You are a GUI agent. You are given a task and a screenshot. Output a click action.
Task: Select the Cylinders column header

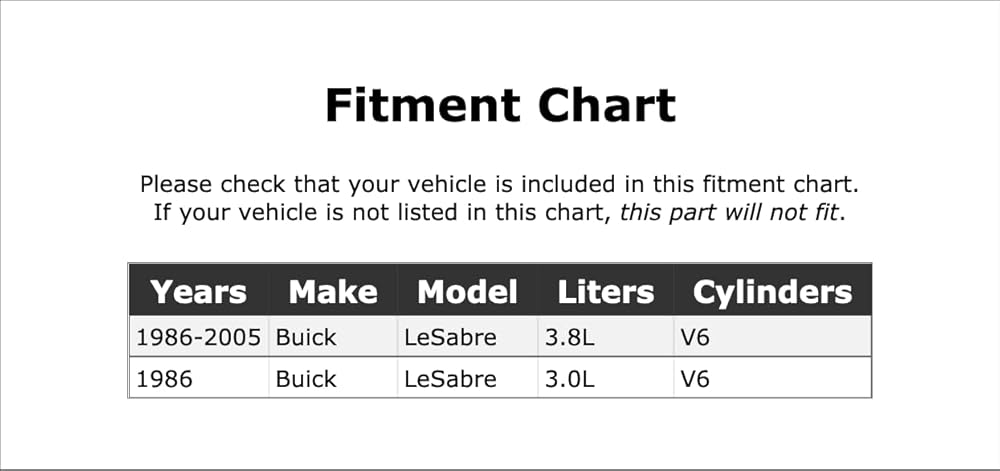coord(772,292)
